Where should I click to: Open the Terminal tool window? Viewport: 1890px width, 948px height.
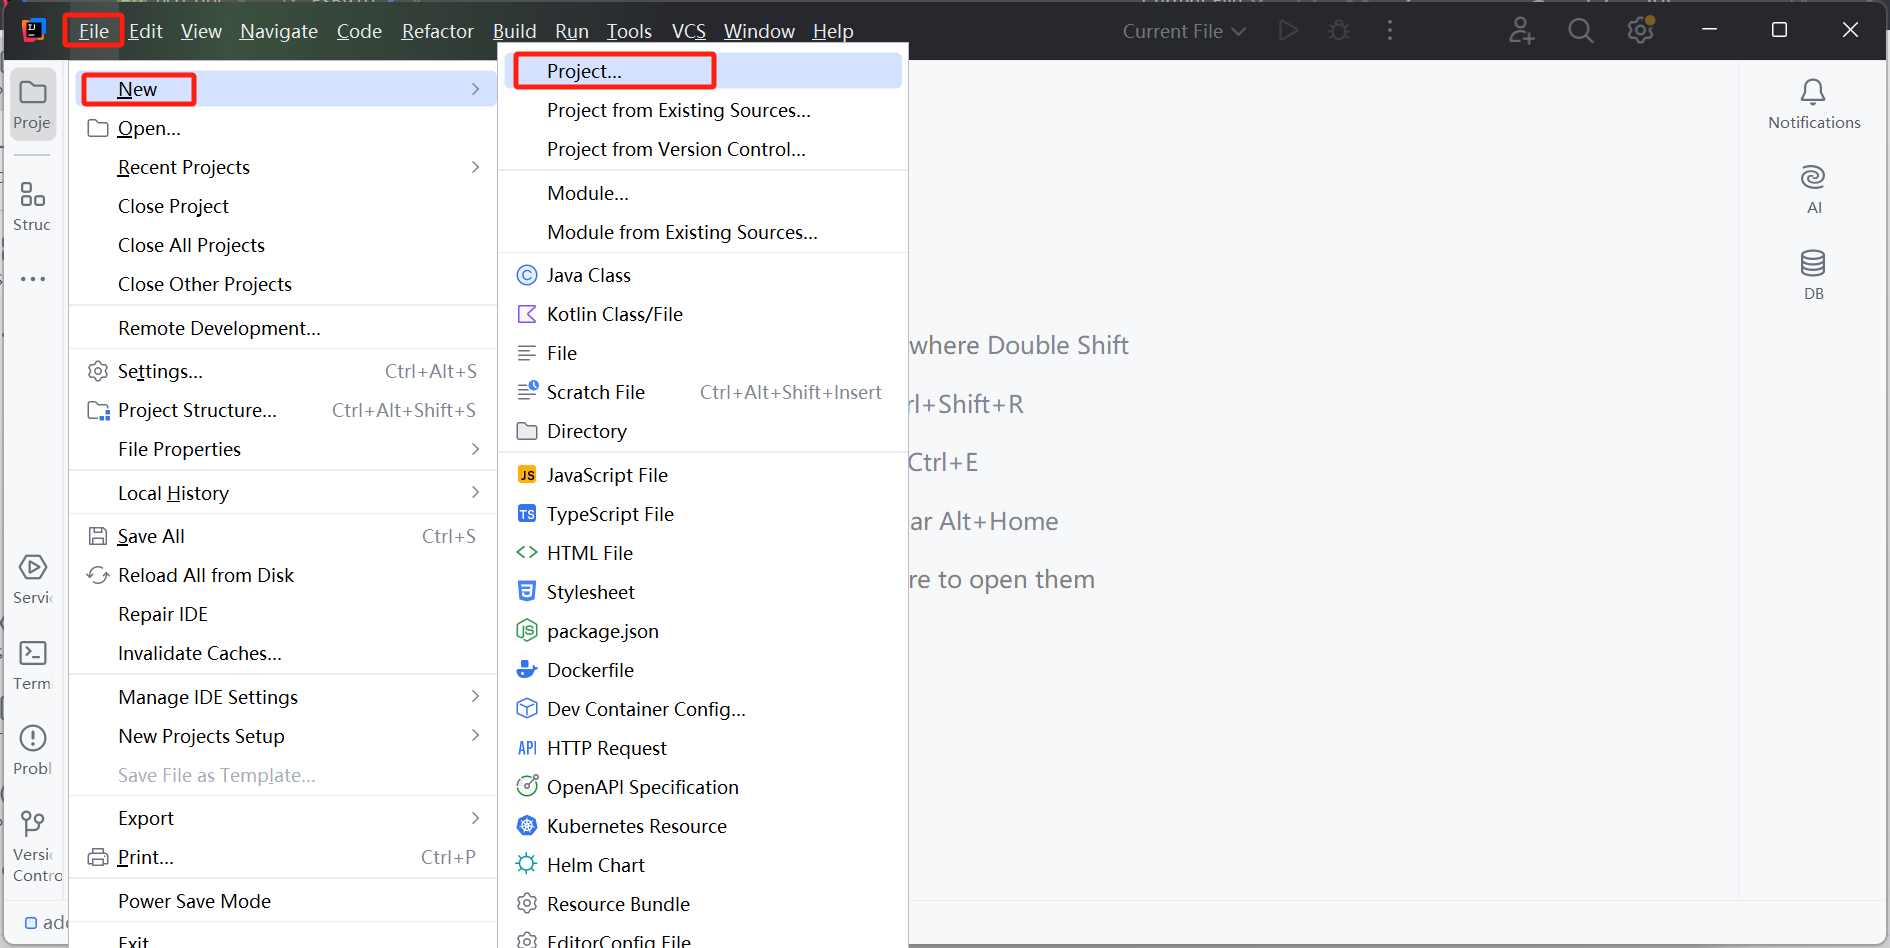click(33, 654)
